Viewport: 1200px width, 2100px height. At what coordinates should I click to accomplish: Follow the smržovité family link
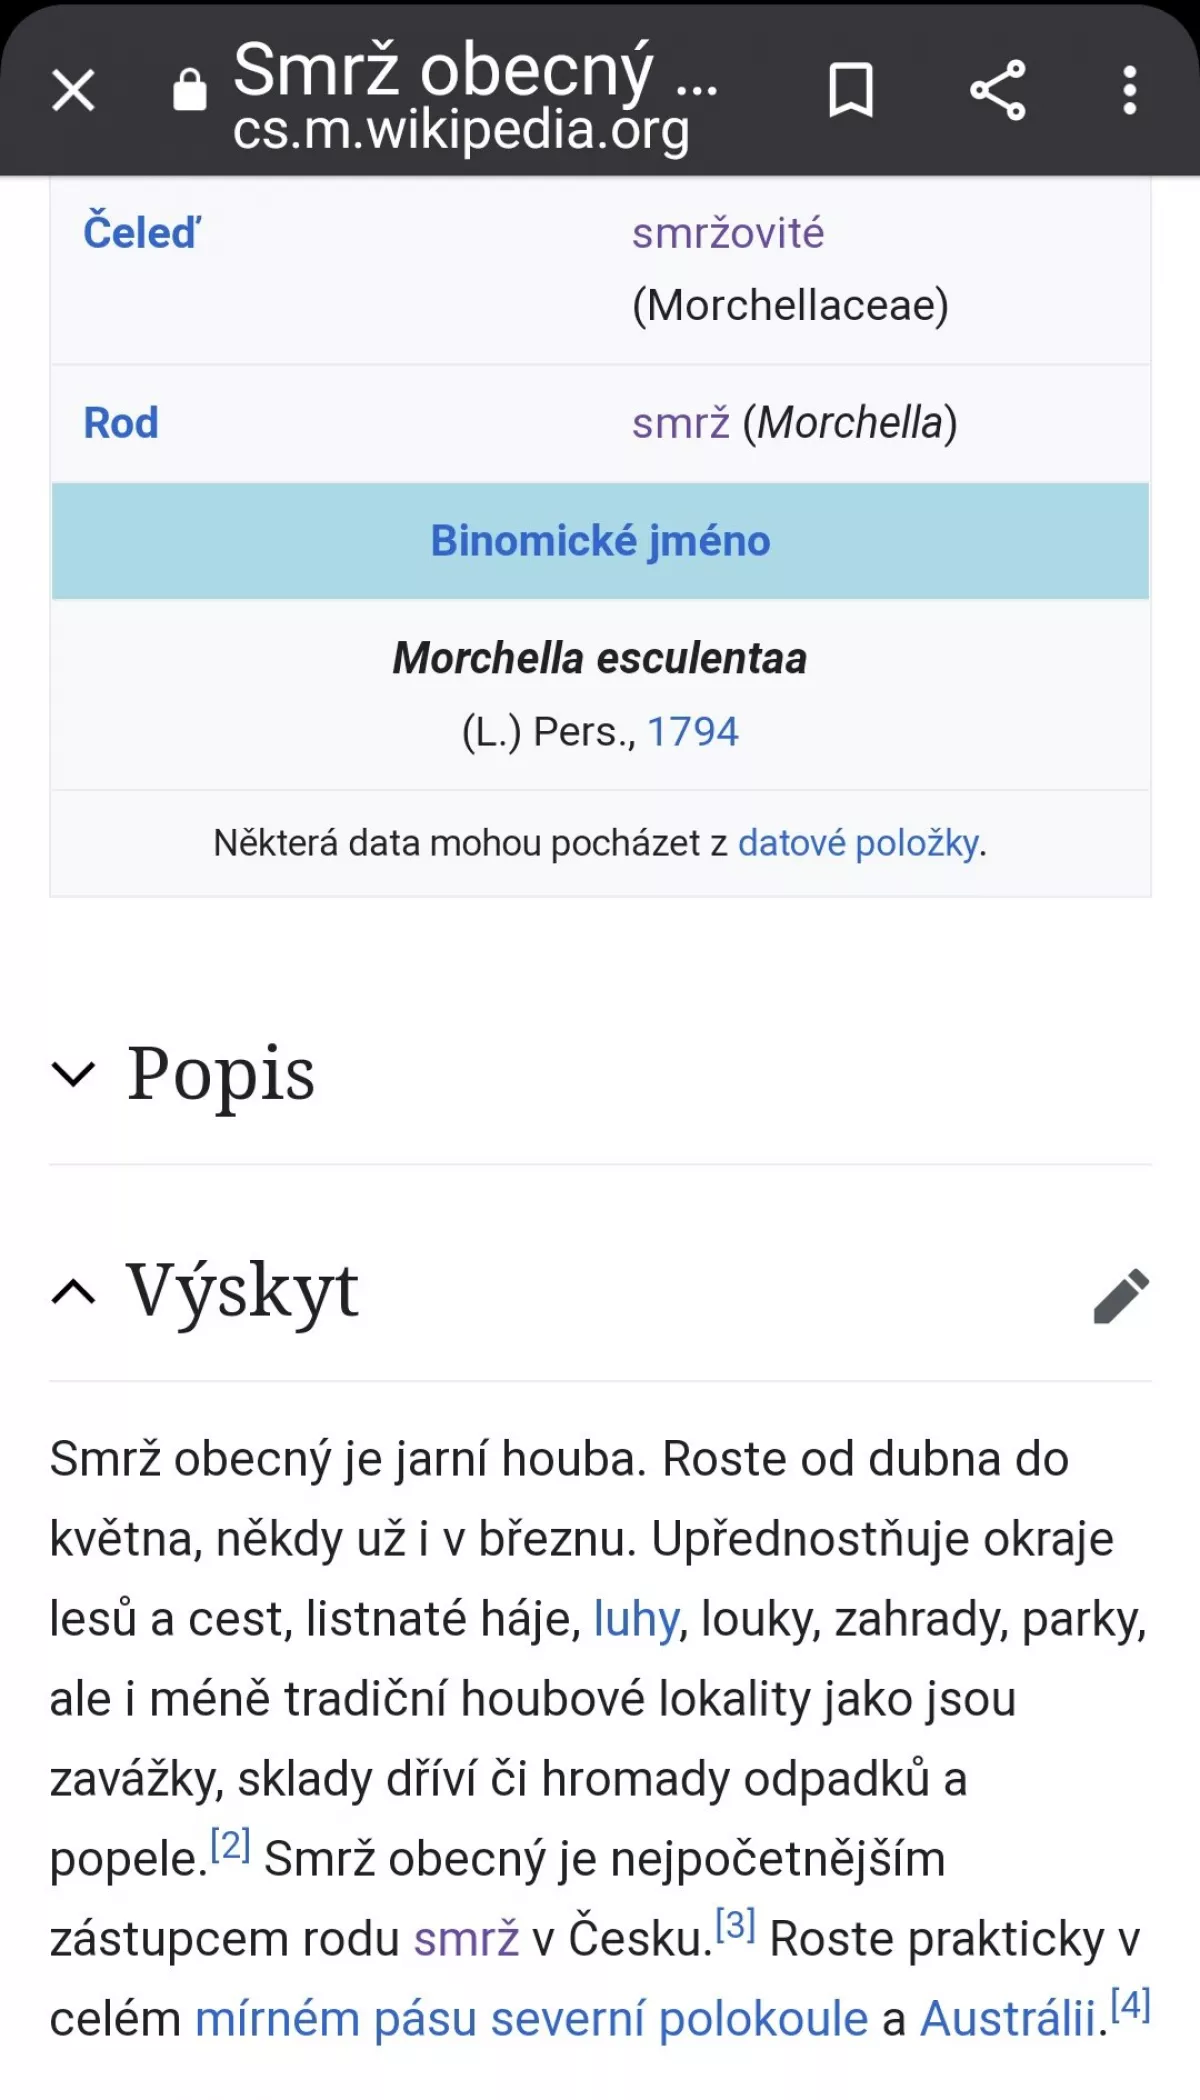point(728,233)
